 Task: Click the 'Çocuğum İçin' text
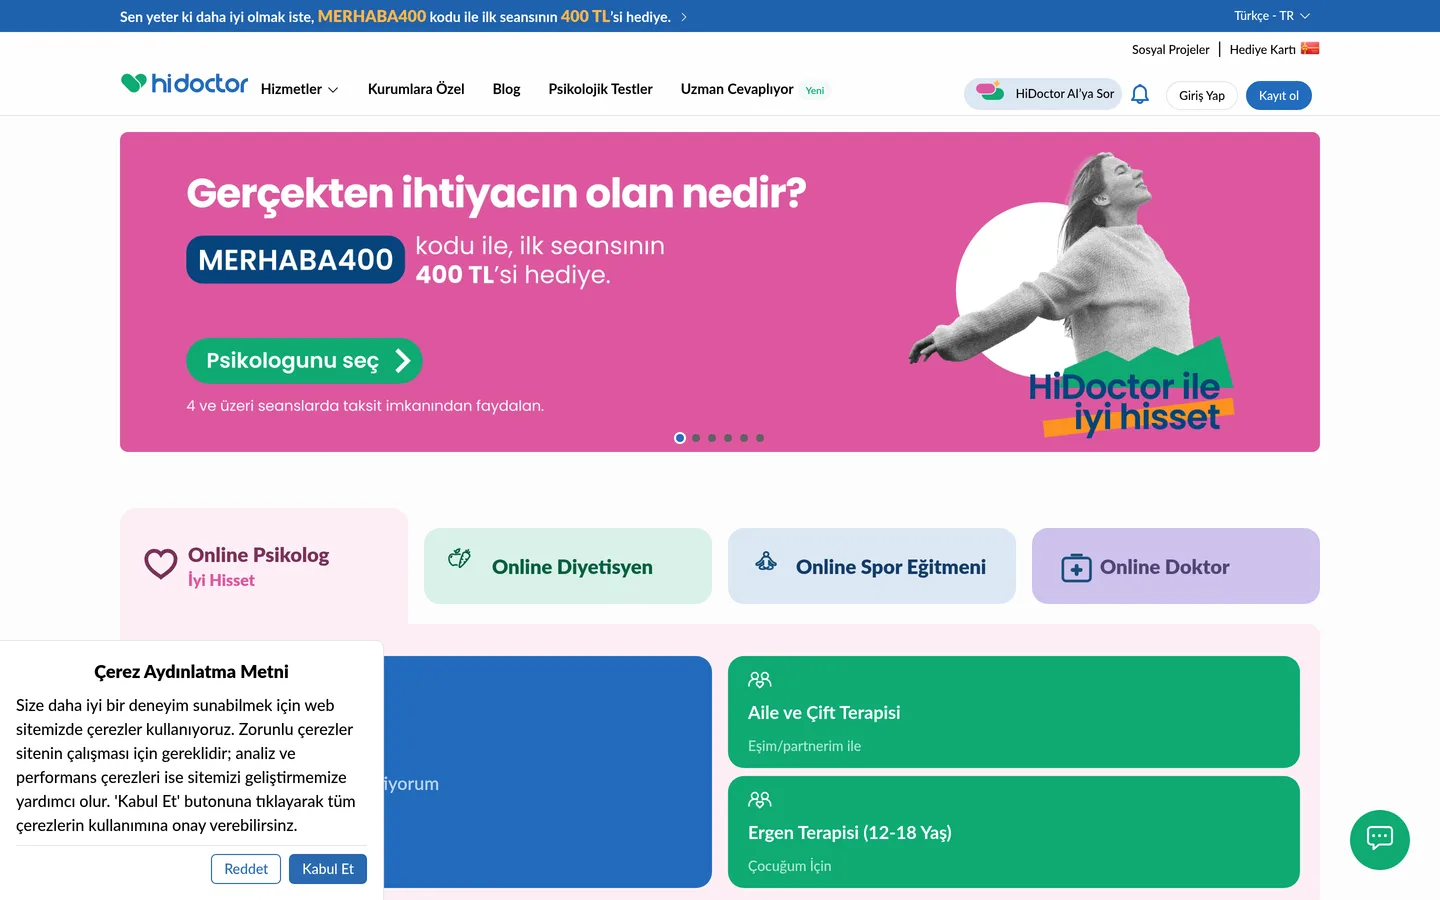pyautogui.click(x=790, y=866)
